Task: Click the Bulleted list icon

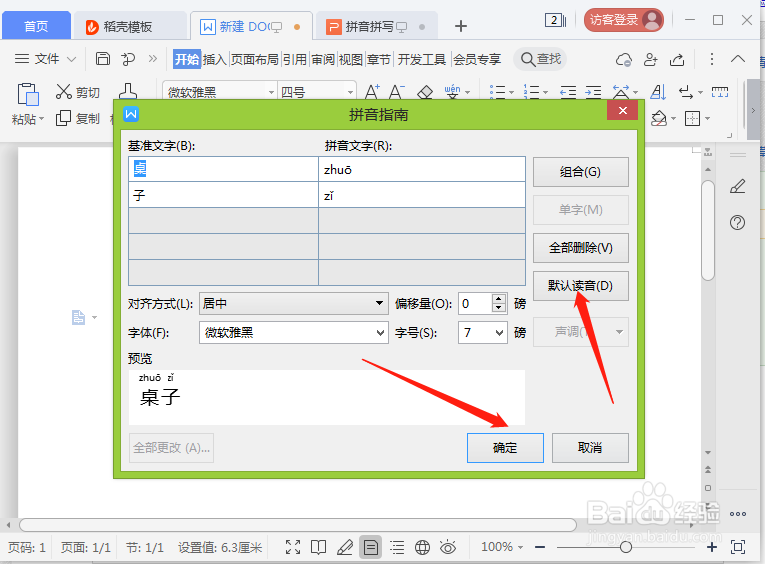Action: pos(498,92)
